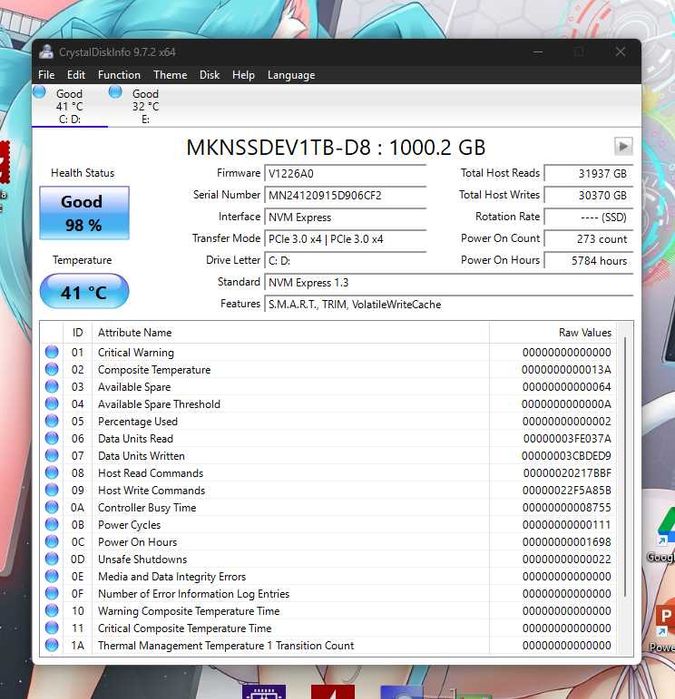
Task: Click the drive title MKNSSDEV1TB-D8 : 1000.2 GB
Action: coord(336,147)
